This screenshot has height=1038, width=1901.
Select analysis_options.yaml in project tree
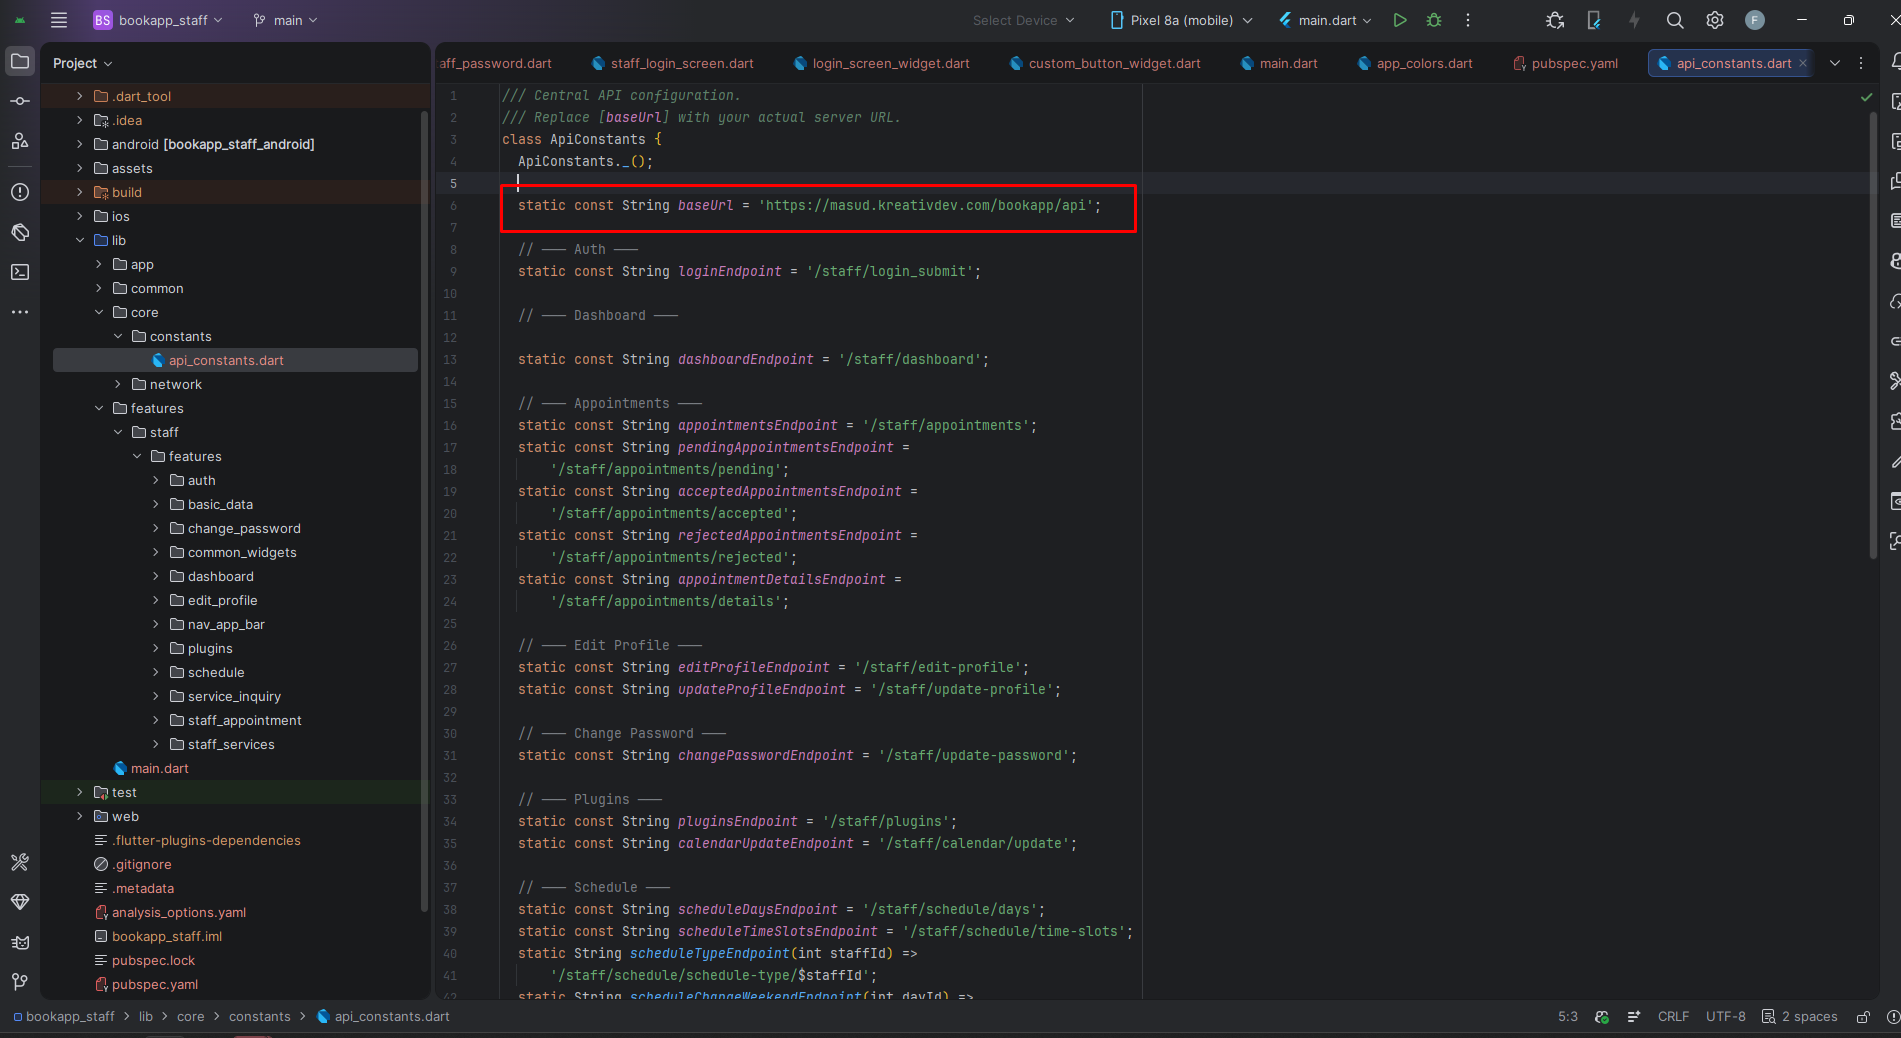178,912
